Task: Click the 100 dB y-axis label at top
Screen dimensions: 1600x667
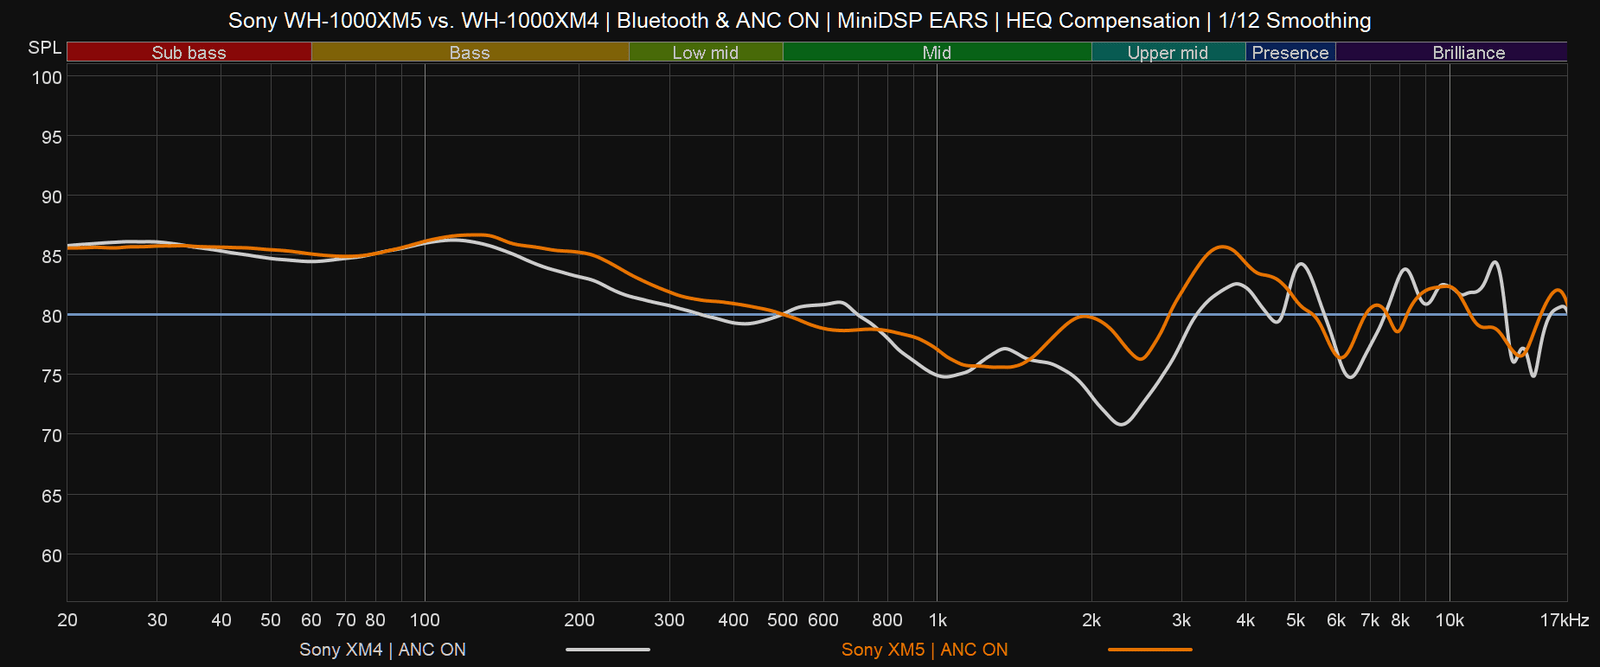Action: [47, 77]
